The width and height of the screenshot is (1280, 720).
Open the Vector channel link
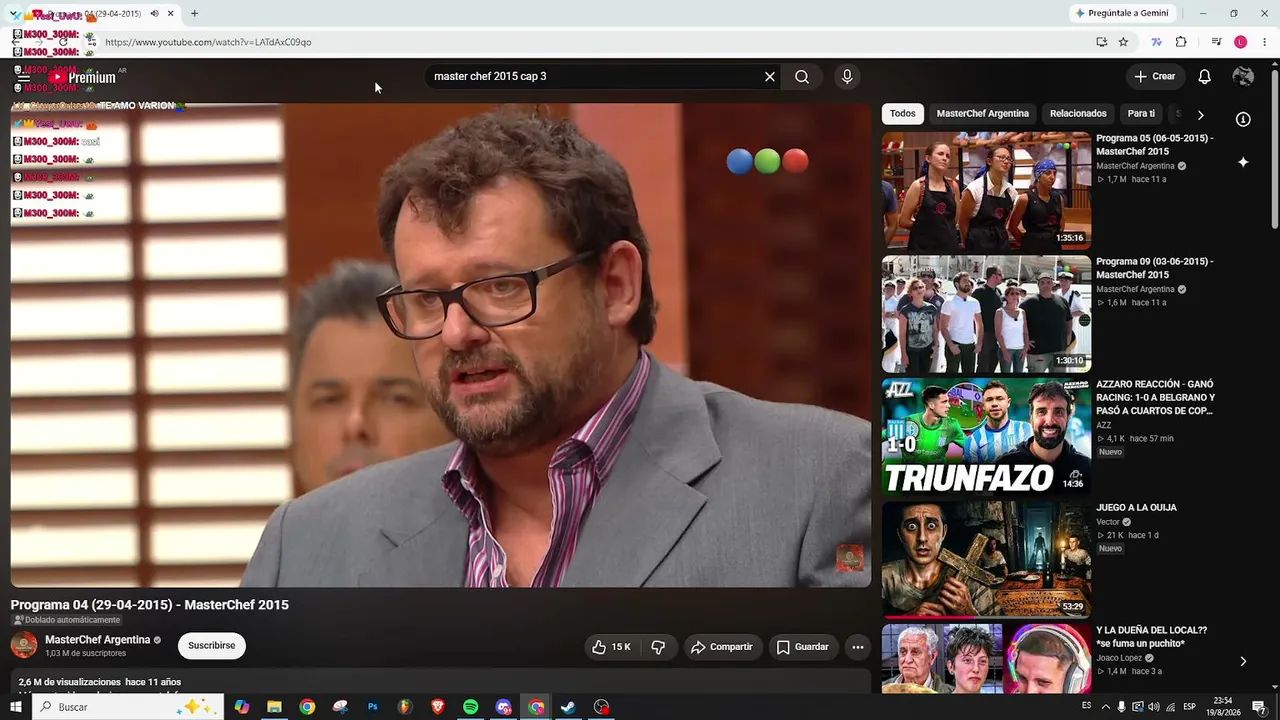pos(1108,522)
